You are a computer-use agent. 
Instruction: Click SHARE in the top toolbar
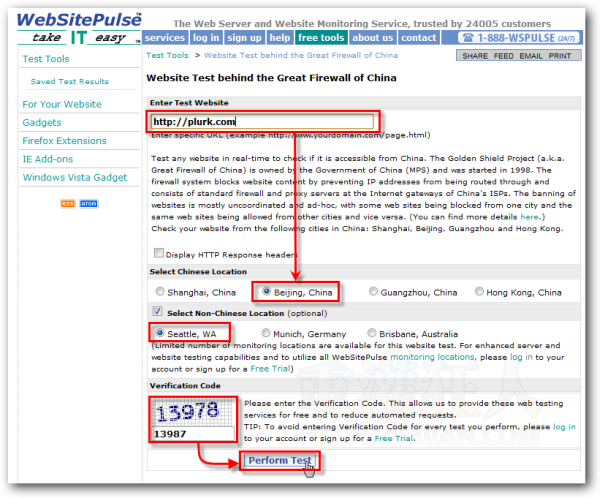coord(475,56)
